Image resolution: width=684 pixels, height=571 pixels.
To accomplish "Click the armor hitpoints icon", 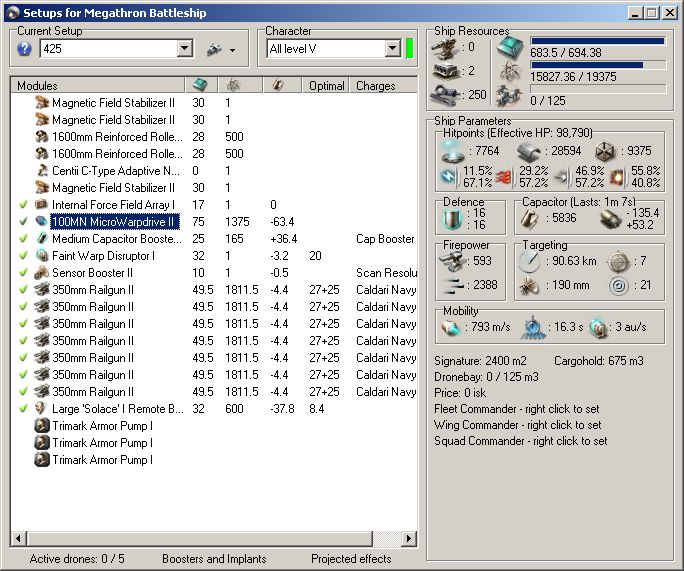I will coord(527,149).
